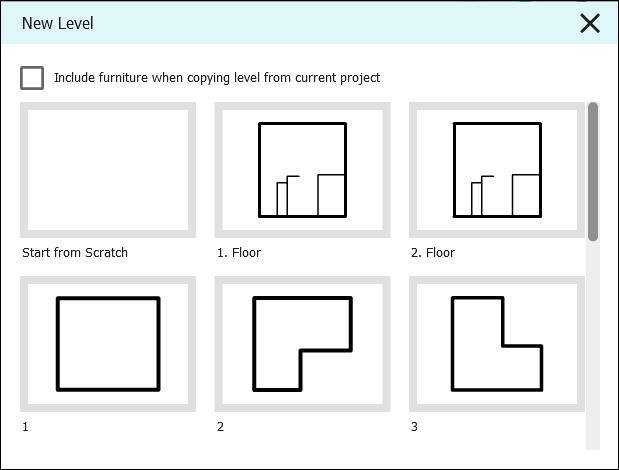The image size is (619, 470).
Task: Click caption '2' under the L-shaped template
Action: pyautogui.click(x=220, y=427)
